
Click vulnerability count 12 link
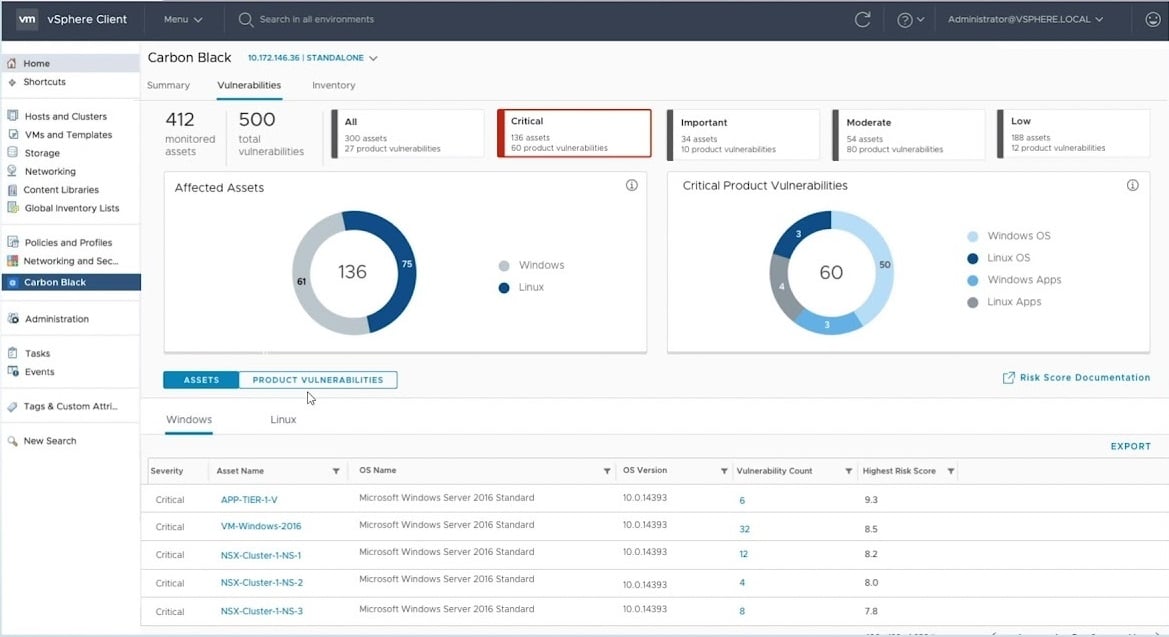[x=743, y=554]
